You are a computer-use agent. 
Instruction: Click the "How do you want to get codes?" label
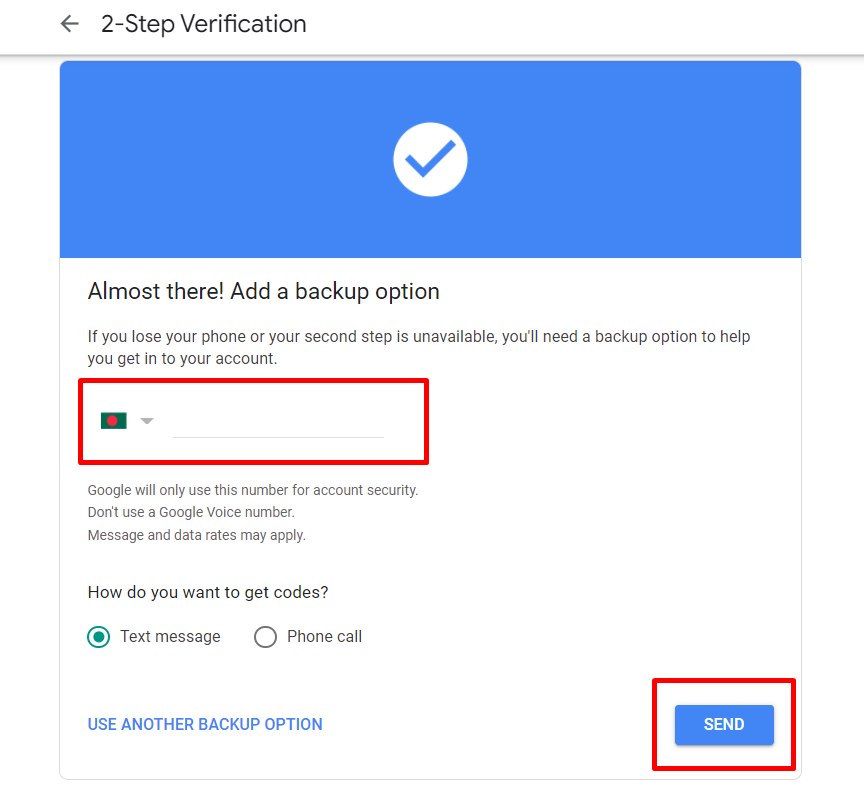[x=208, y=592]
